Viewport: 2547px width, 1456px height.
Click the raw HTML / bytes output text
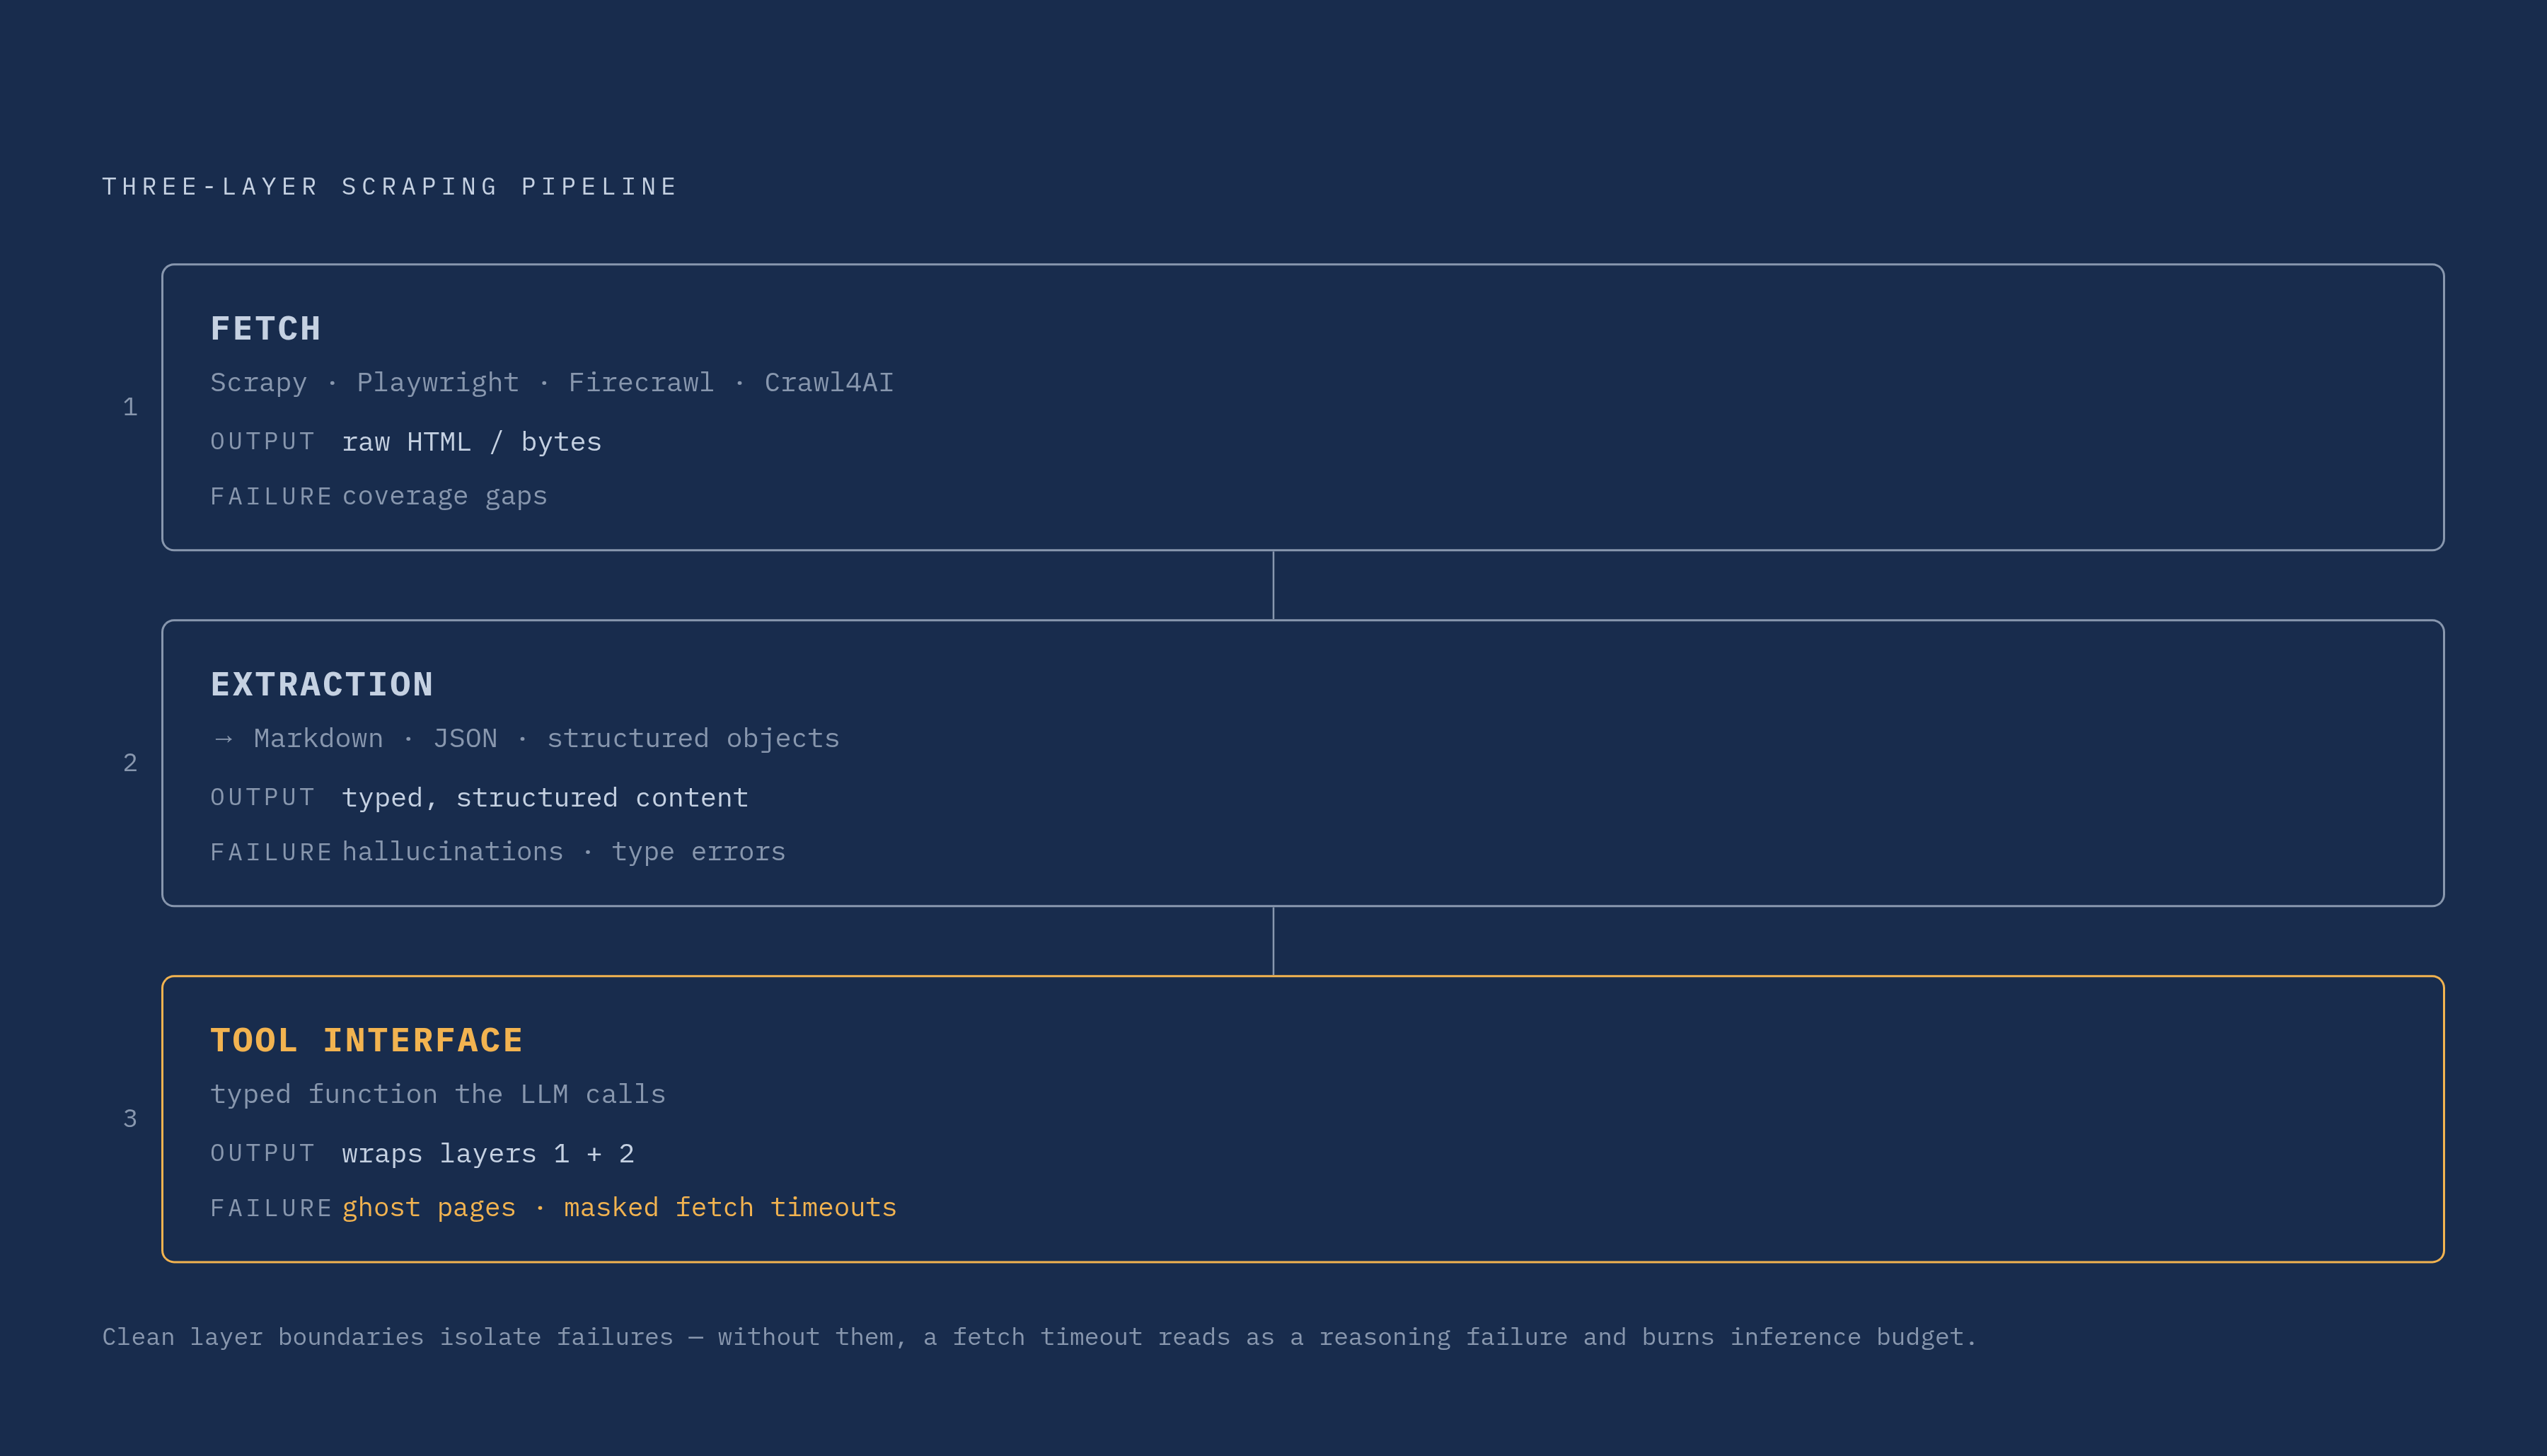[472, 442]
